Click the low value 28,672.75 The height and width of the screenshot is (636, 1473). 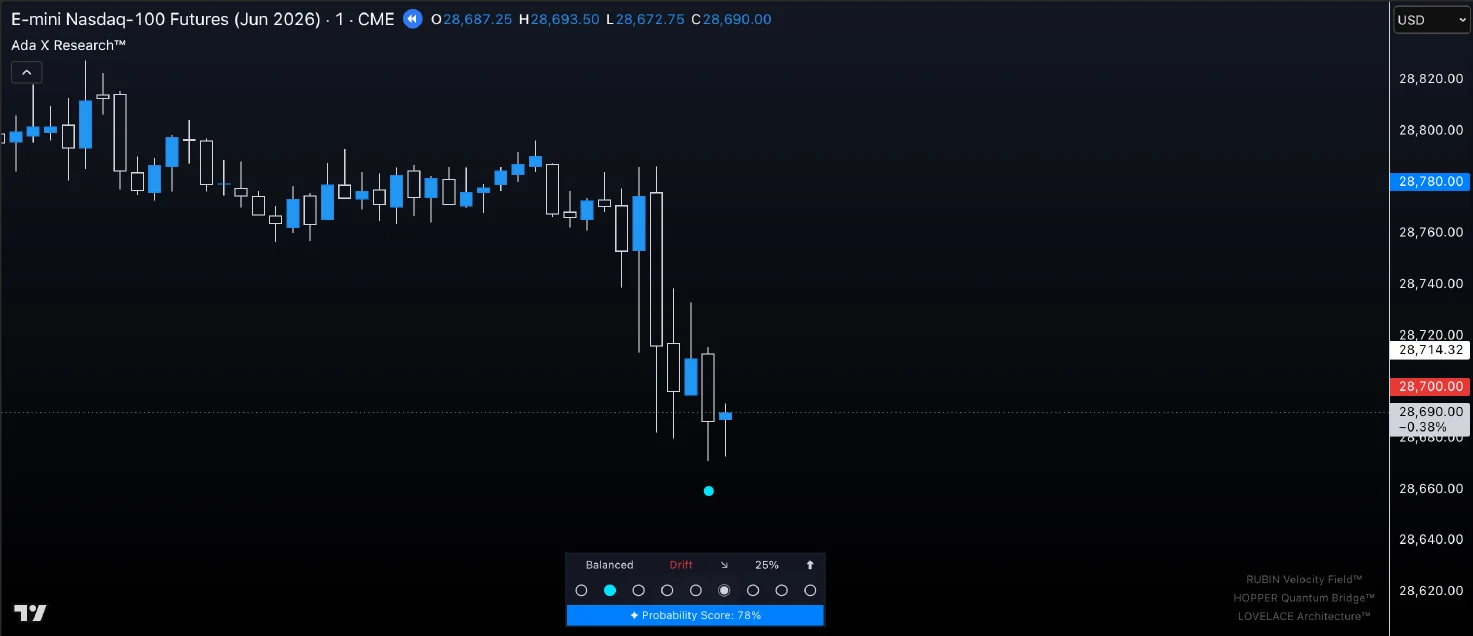(x=651, y=19)
